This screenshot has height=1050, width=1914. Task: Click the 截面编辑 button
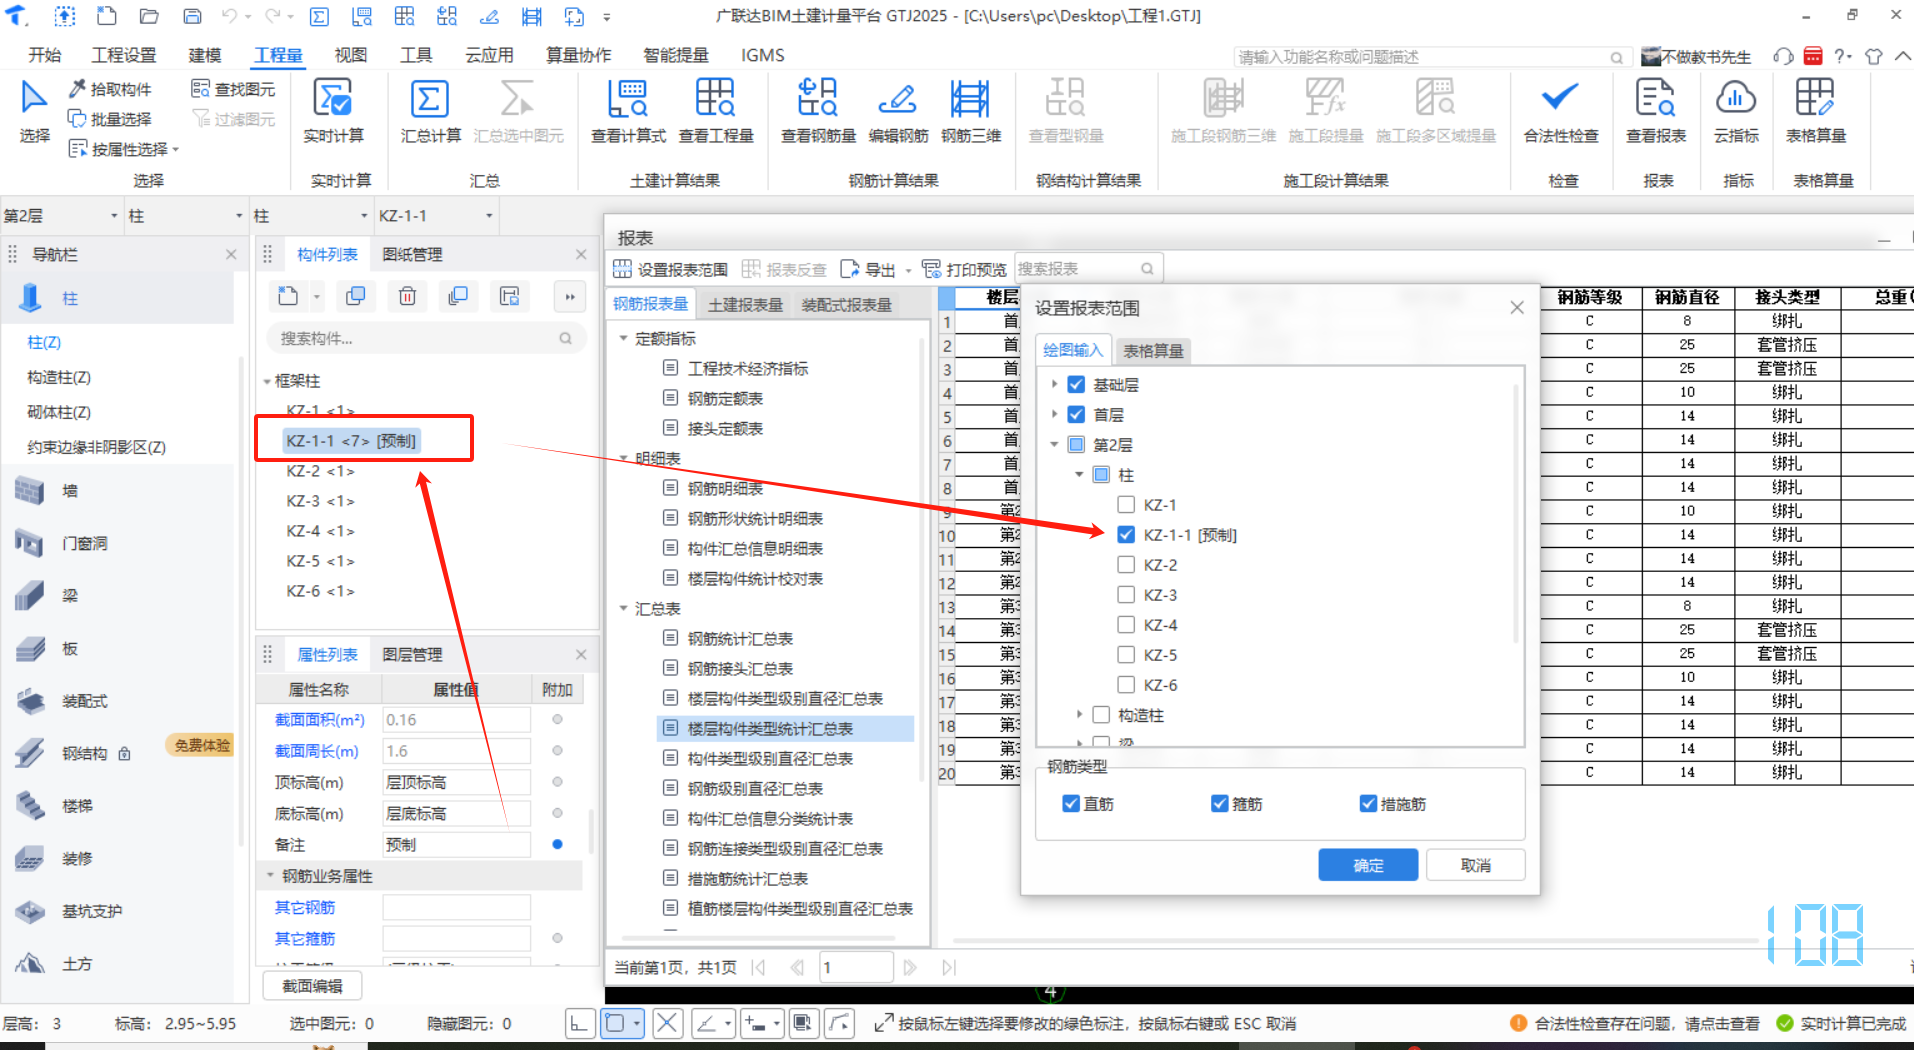coord(312,986)
